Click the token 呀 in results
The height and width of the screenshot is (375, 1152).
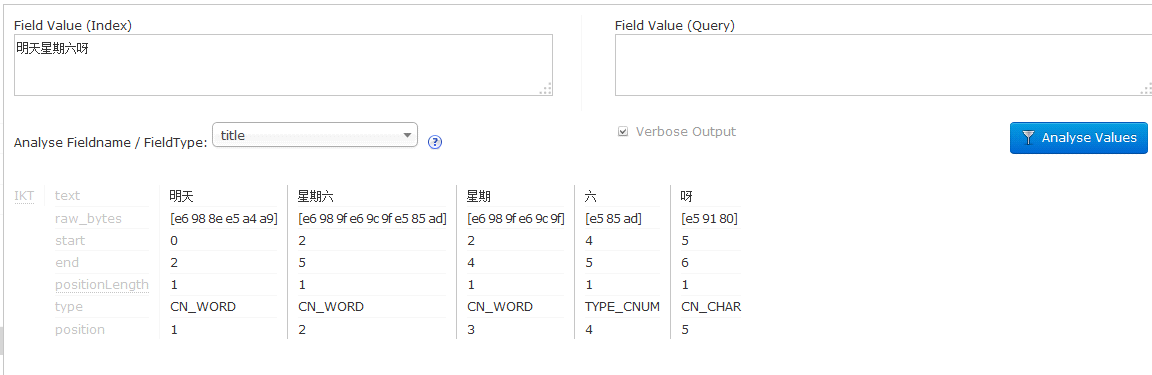pos(687,196)
